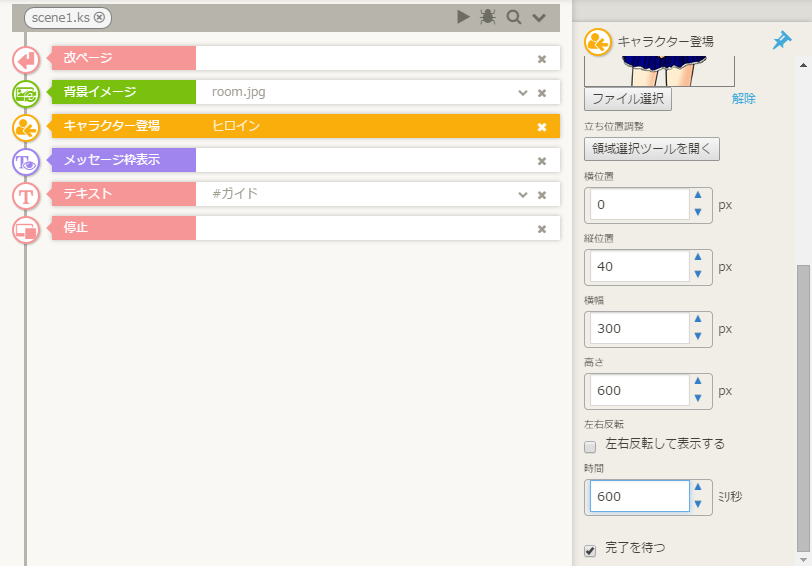Enable 左右反転して表示する checkbox
Screen dimensions: 812x566
[x=590, y=446]
